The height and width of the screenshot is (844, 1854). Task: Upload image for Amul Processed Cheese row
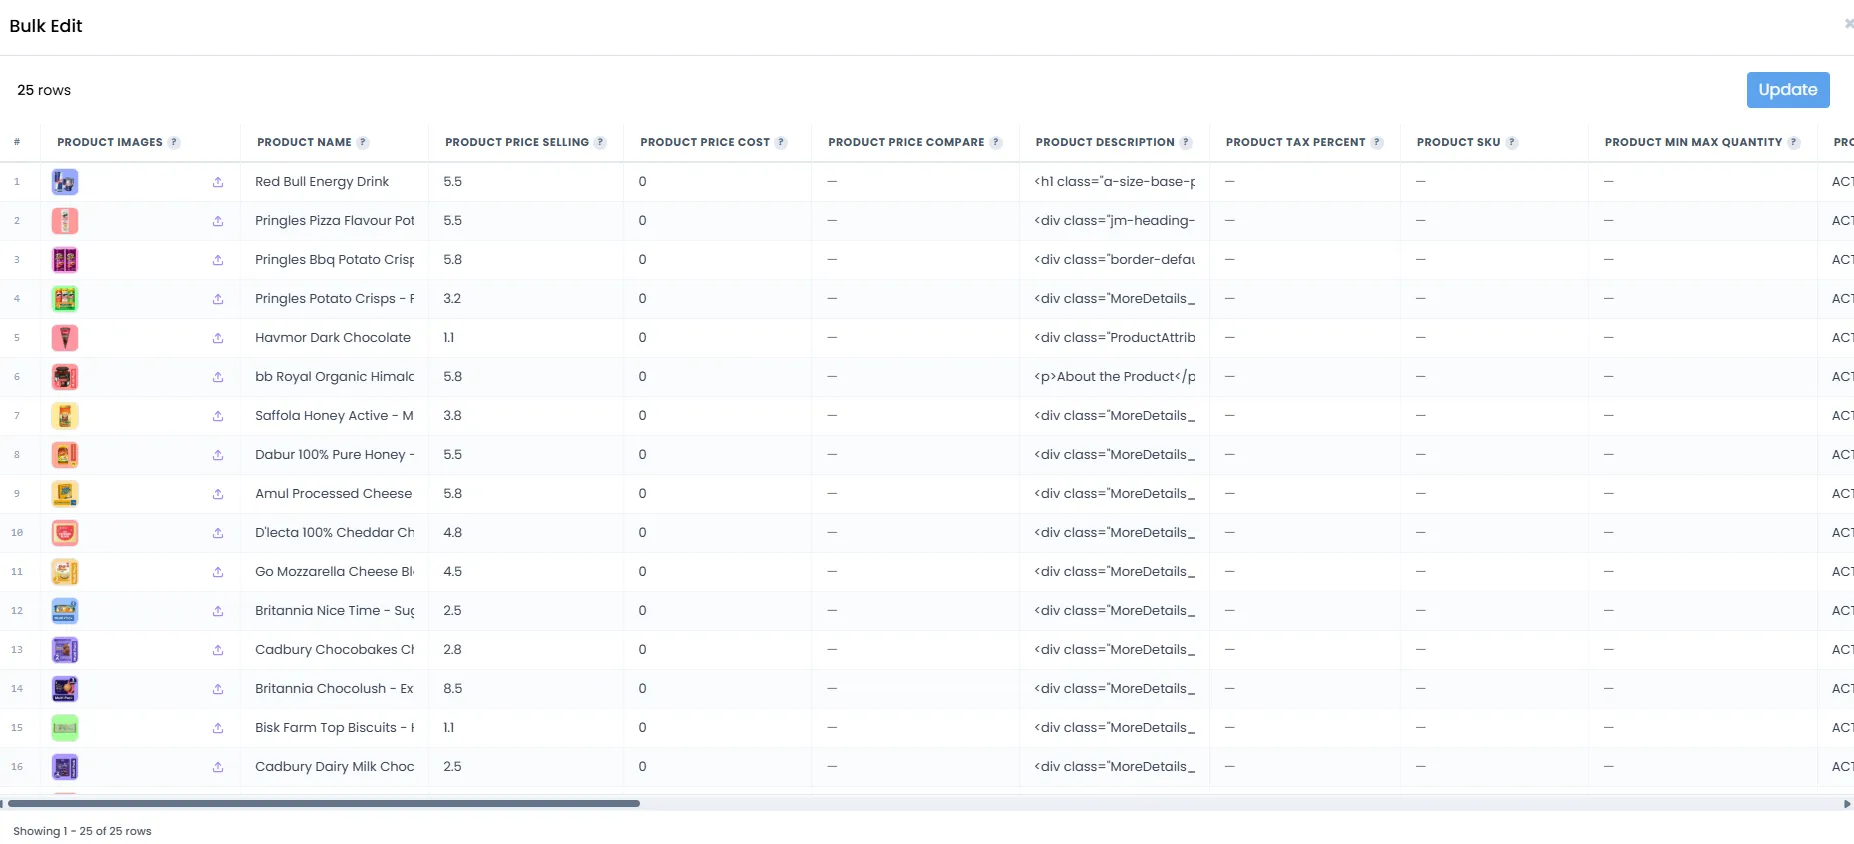pyautogui.click(x=218, y=494)
